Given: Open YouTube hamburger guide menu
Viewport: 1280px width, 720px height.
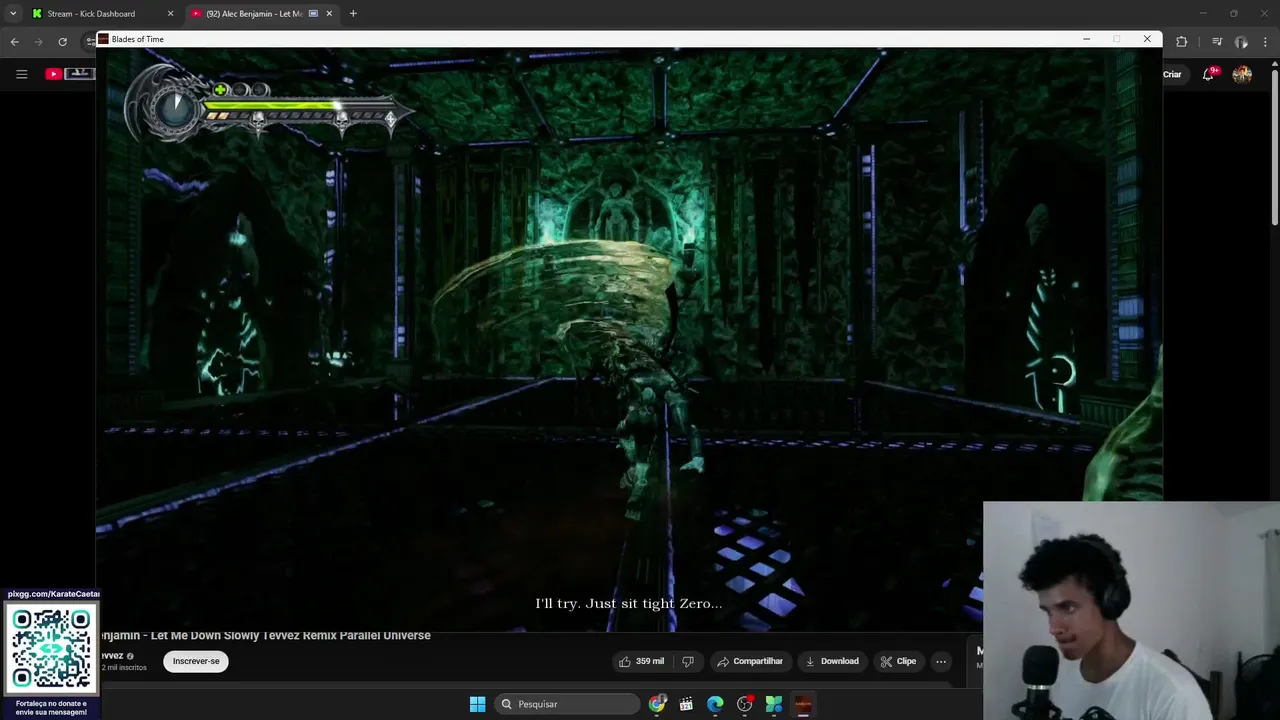Looking at the screenshot, I should click(x=21, y=74).
